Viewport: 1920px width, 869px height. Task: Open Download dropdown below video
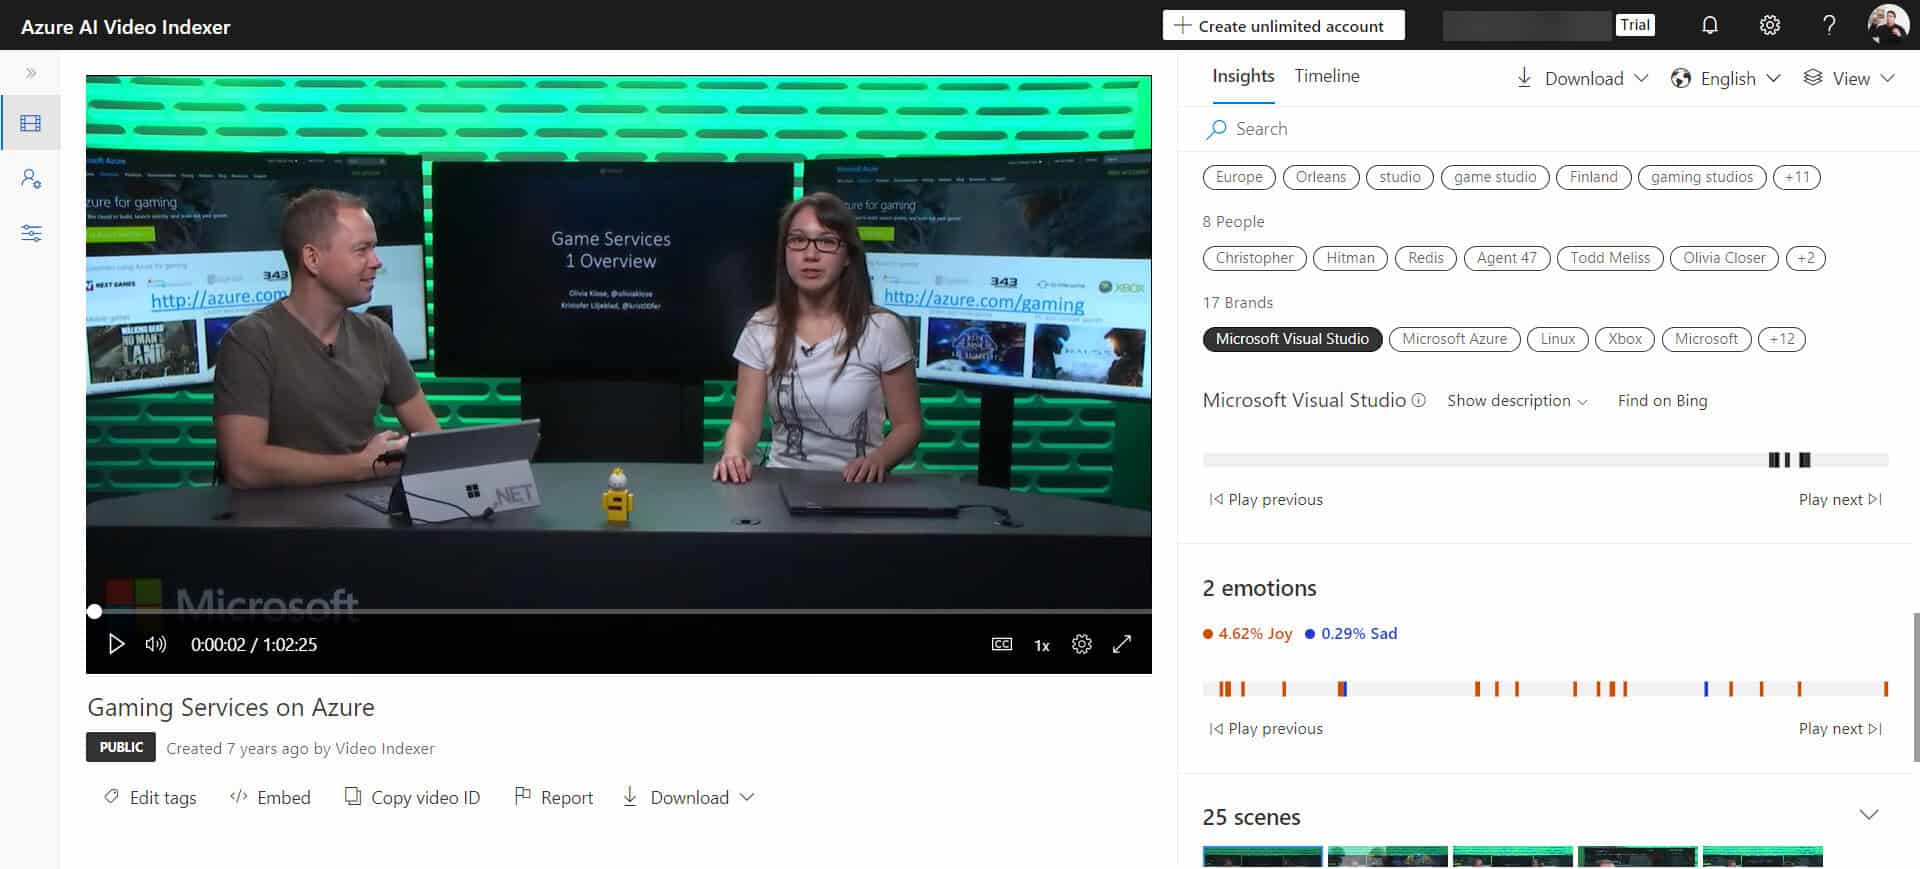688,797
